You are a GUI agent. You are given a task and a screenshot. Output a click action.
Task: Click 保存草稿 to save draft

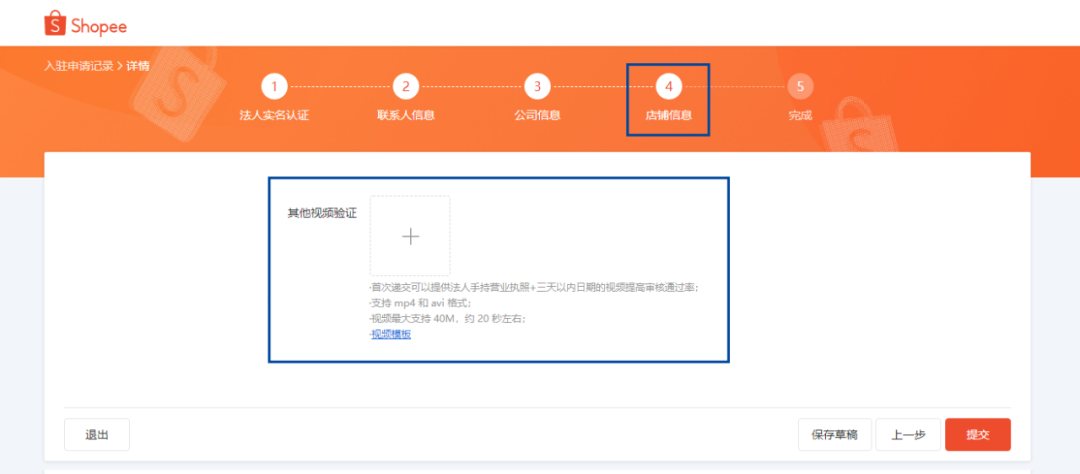click(835, 435)
